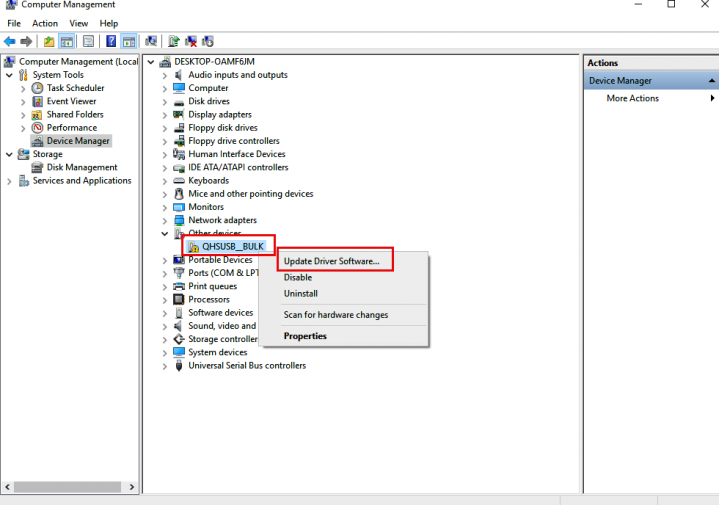
Task: Expand the Display adapters category
Action: coord(165,114)
